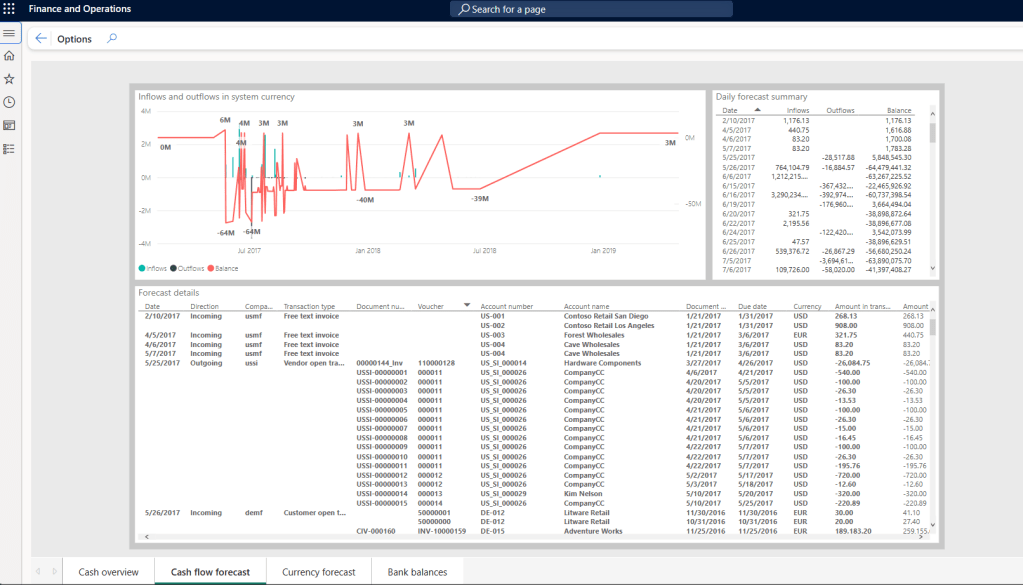Open Recent clock icon in sidebar
This screenshot has width=1023, height=585.
pyautogui.click(x=9, y=102)
